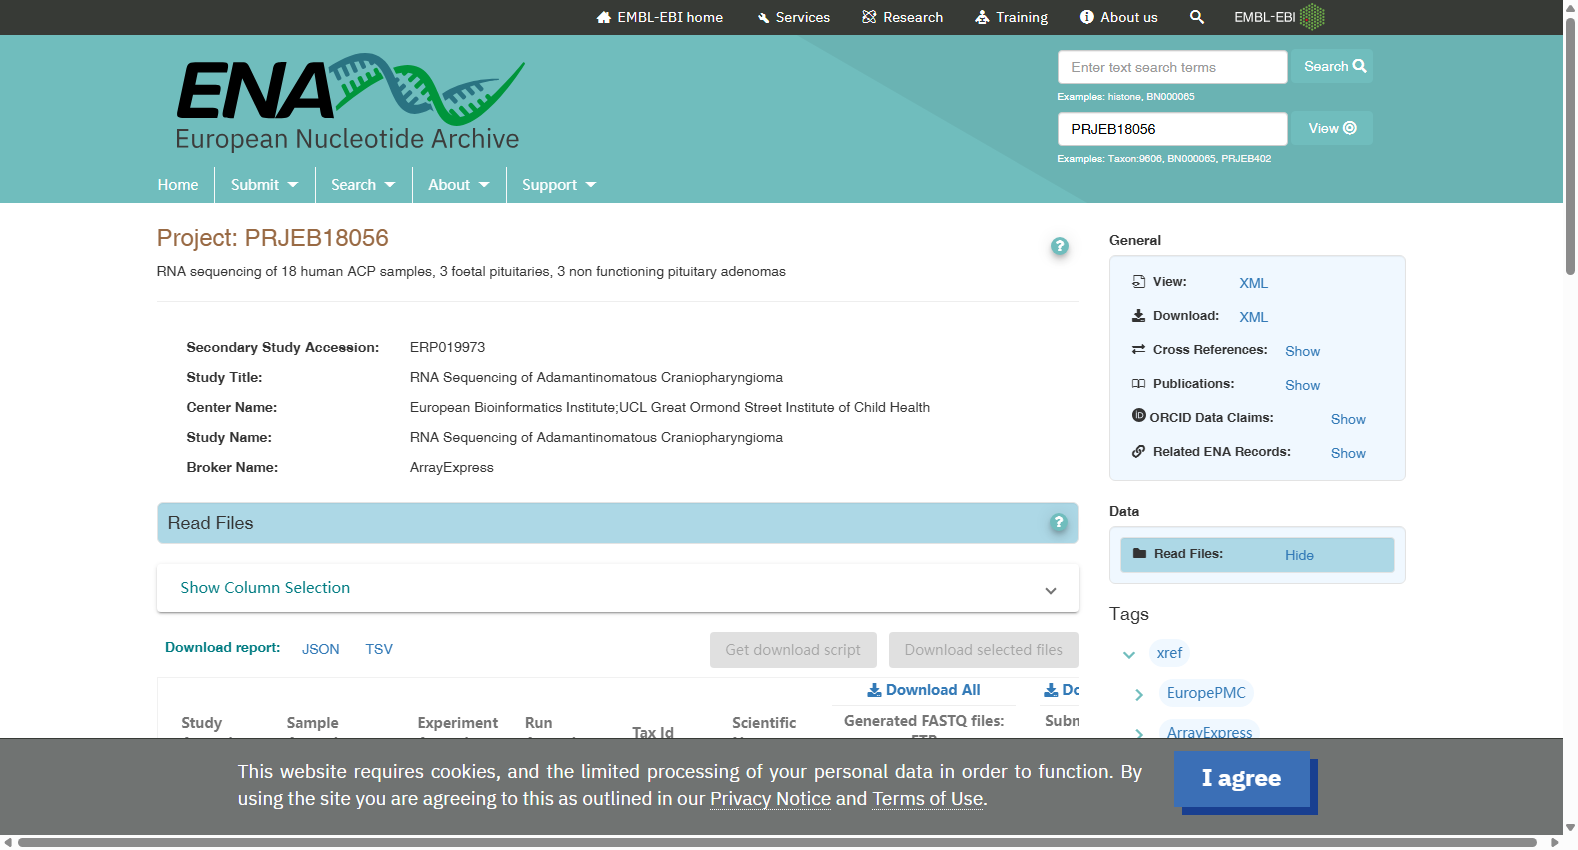1578x850 pixels.
Task: Open the Services menu item
Action: (x=794, y=17)
